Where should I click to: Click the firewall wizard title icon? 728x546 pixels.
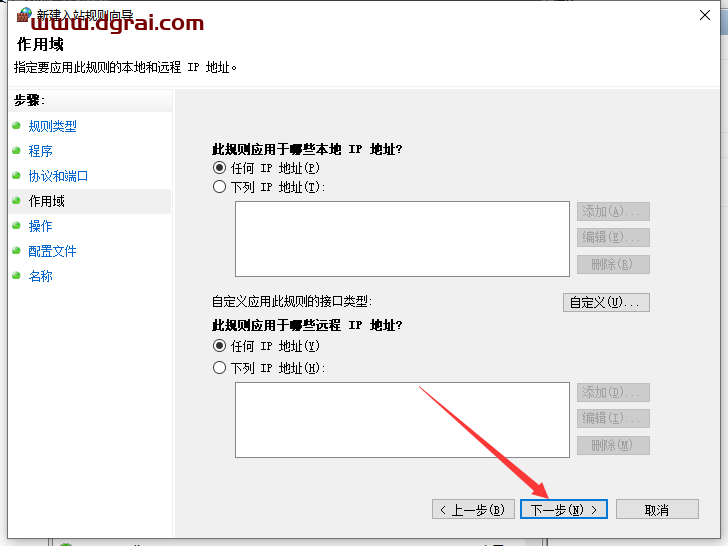(24, 15)
